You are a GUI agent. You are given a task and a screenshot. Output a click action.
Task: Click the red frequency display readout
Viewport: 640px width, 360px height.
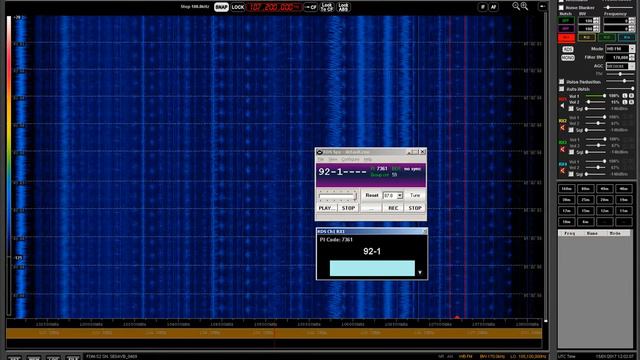[274, 7]
